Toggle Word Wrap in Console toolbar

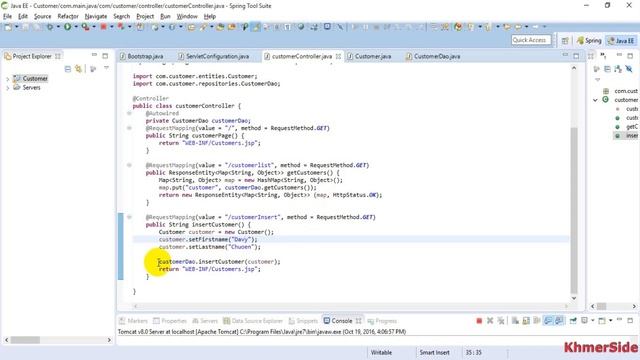pos(537,321)
